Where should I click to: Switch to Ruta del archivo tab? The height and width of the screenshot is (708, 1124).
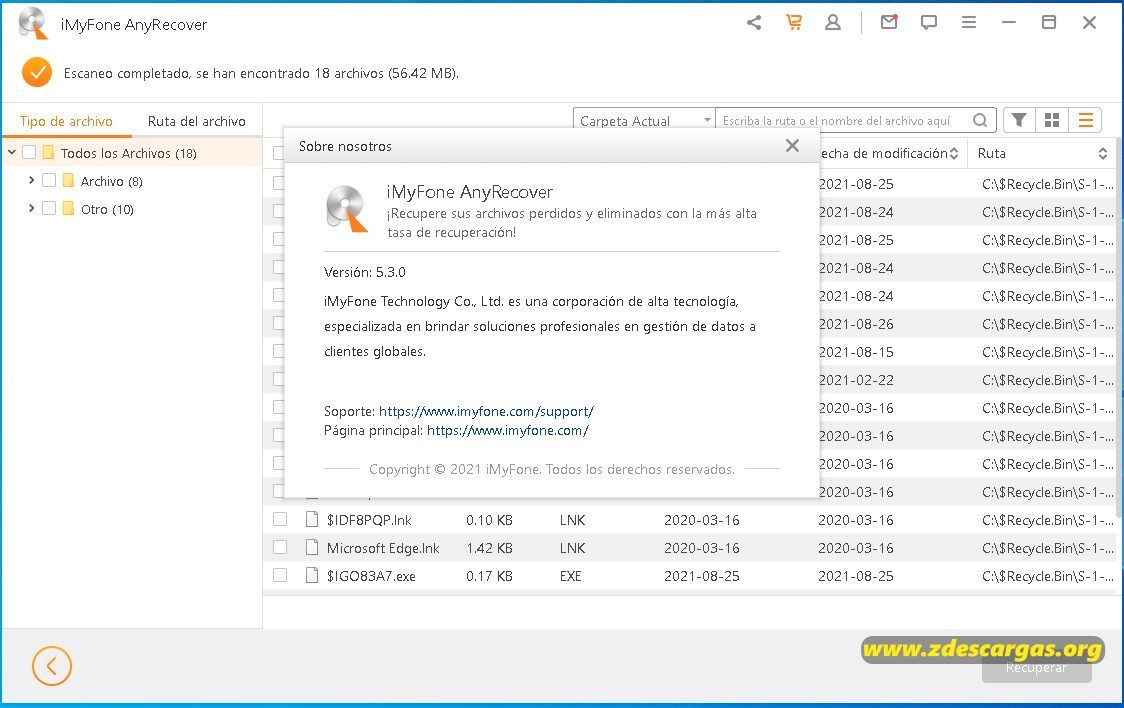pos(196,121)
